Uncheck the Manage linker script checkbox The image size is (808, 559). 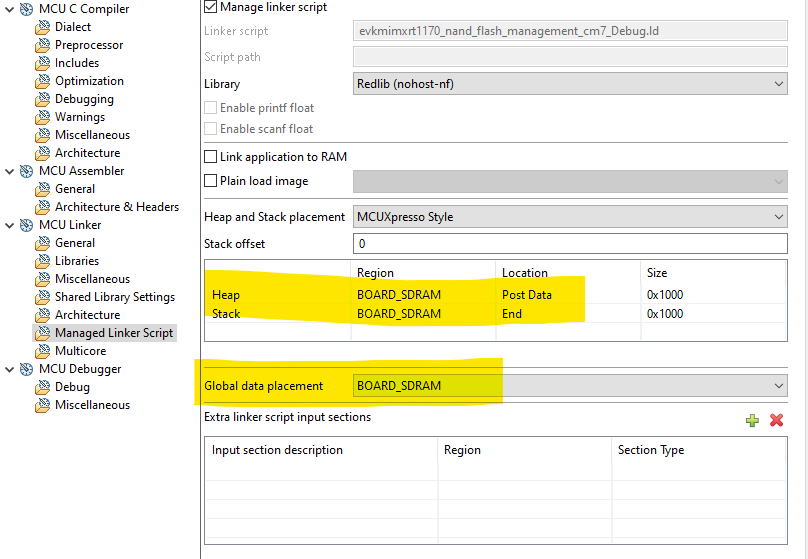211,7
